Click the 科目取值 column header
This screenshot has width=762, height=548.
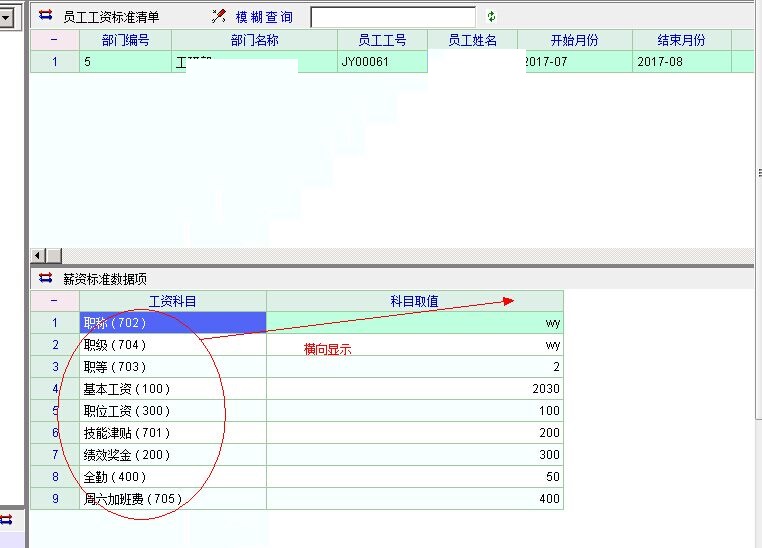[414, 300]
